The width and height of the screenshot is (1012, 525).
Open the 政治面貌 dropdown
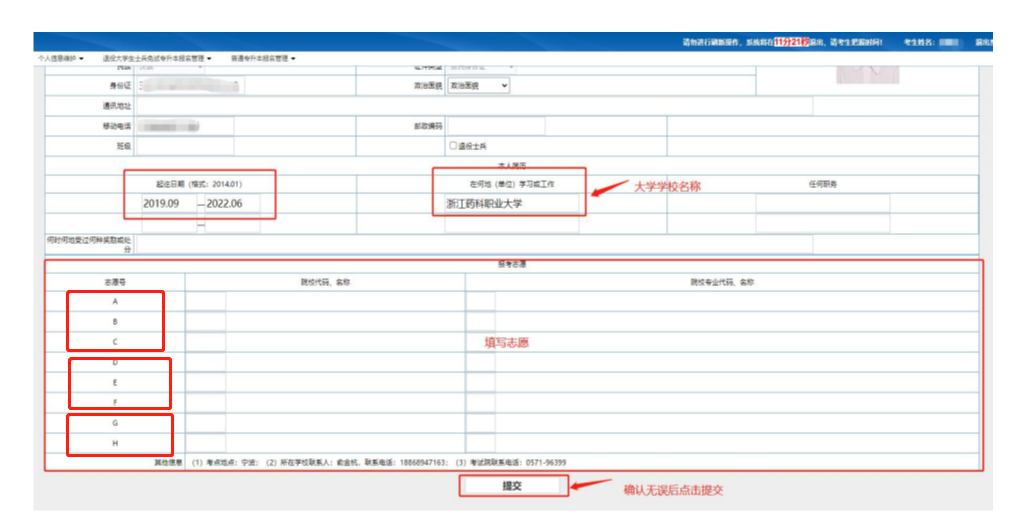(478, 87)
